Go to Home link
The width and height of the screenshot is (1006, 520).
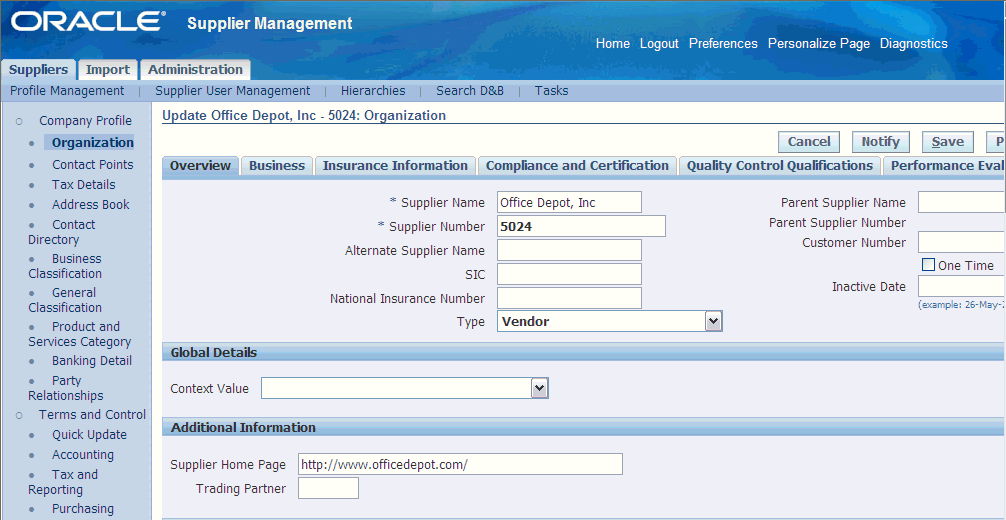[x=613, y=44]
